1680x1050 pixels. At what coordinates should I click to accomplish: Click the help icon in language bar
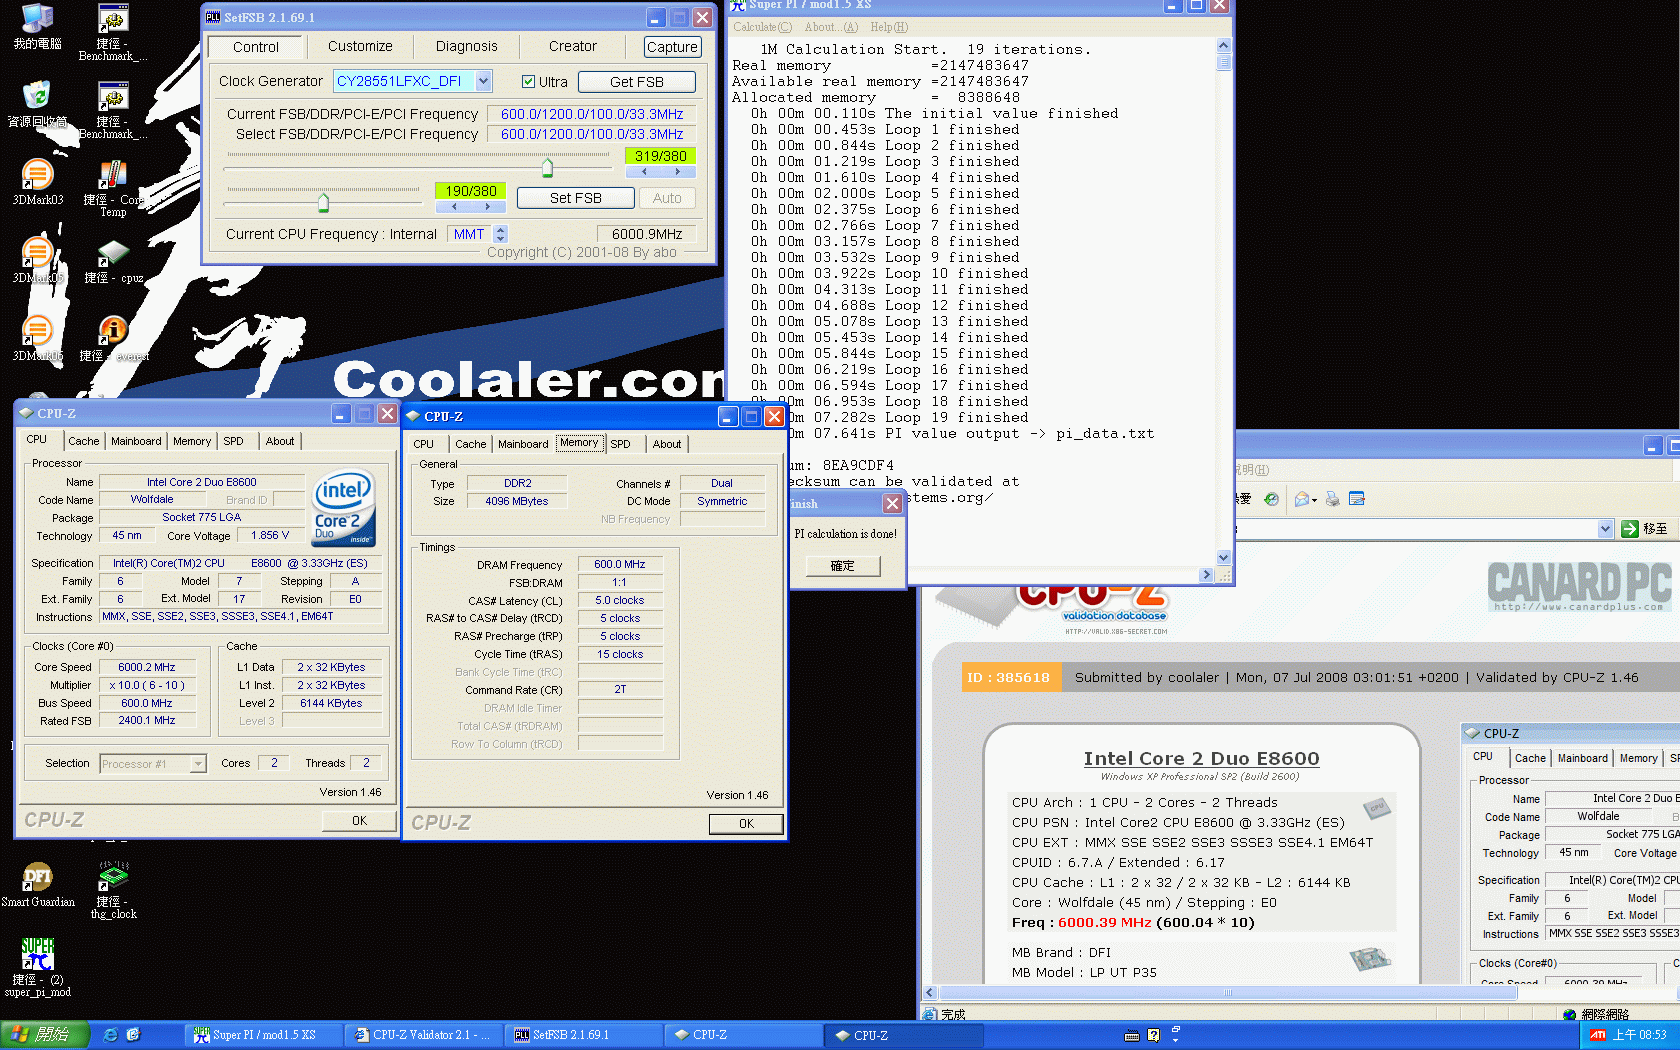1154,1036
